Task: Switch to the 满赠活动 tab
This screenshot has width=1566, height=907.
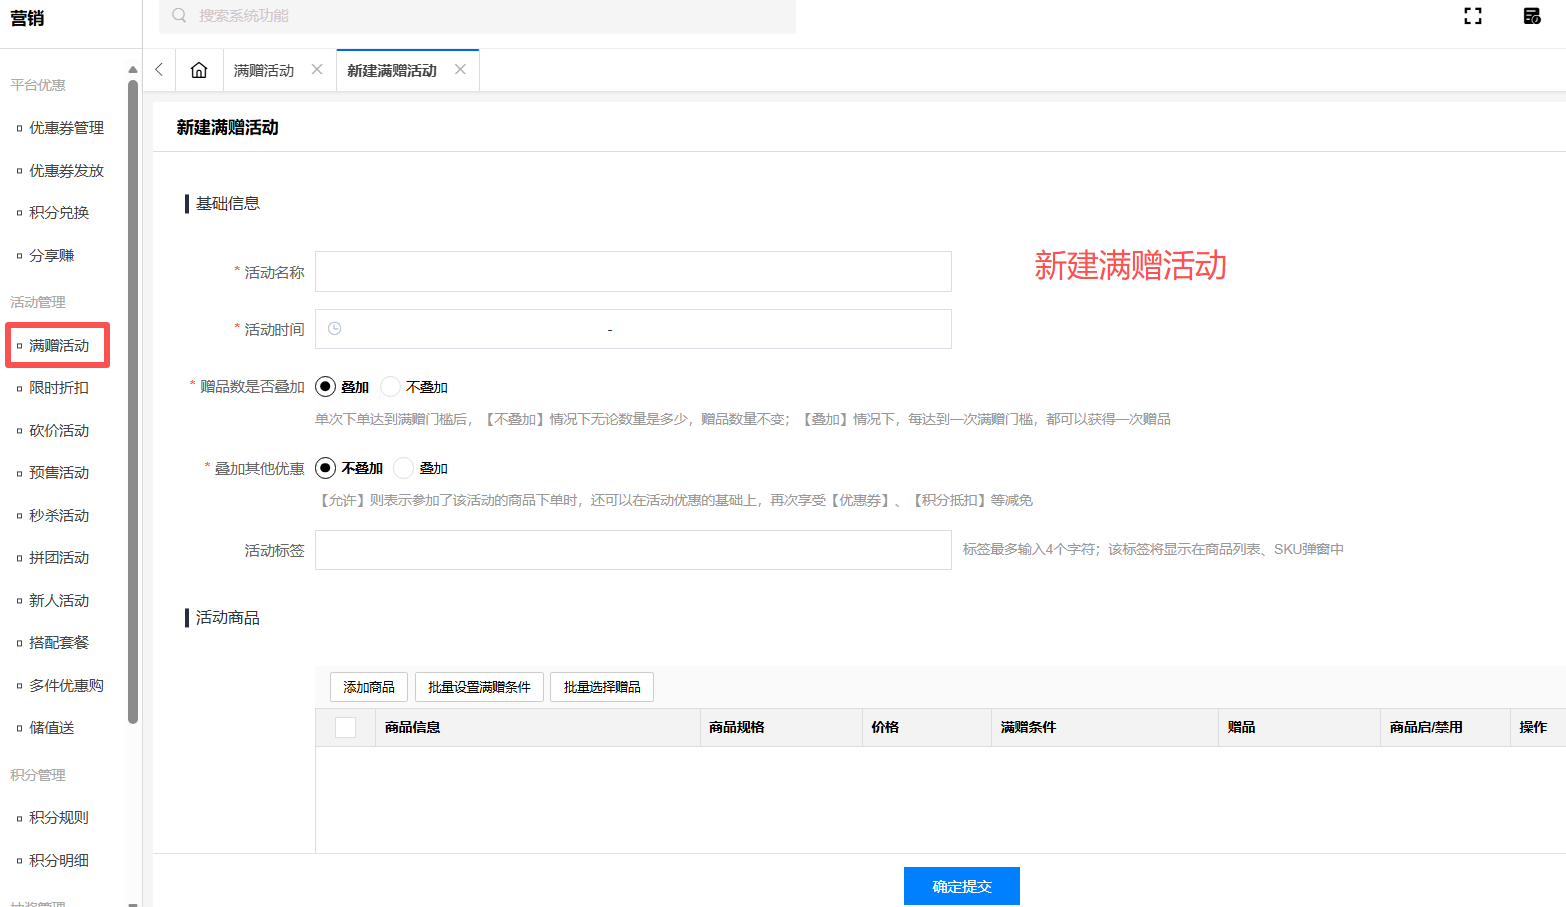Action: 264,70
